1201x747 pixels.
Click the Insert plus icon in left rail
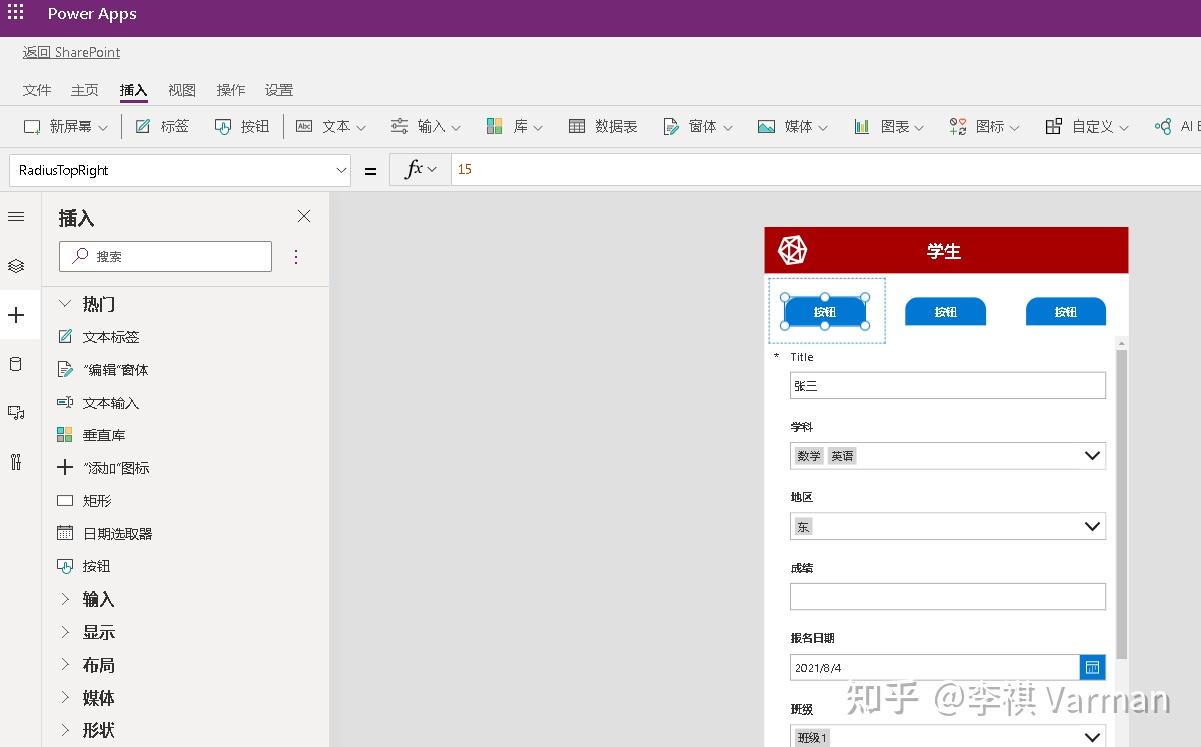pos(16,315)
